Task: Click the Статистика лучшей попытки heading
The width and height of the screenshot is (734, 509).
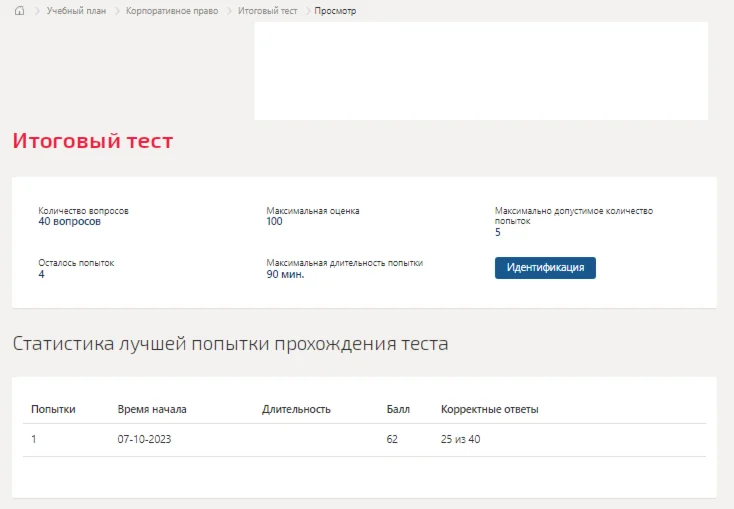Action: (230, 344)
